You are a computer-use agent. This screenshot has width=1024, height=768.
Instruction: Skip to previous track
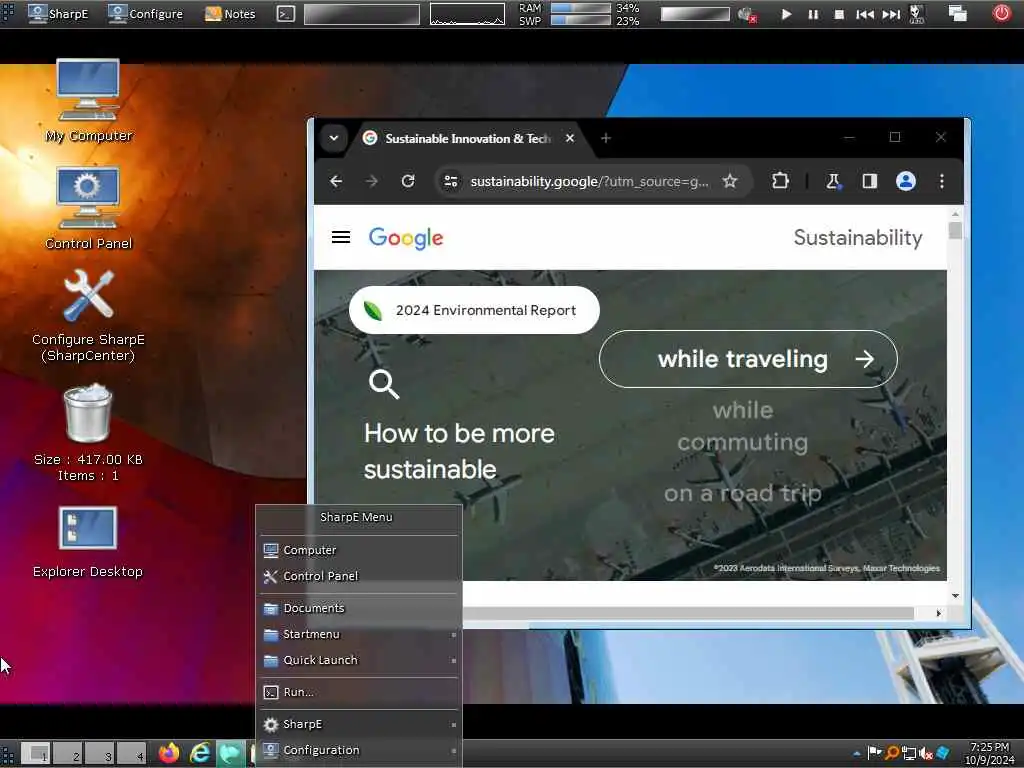tap(865, 14)
